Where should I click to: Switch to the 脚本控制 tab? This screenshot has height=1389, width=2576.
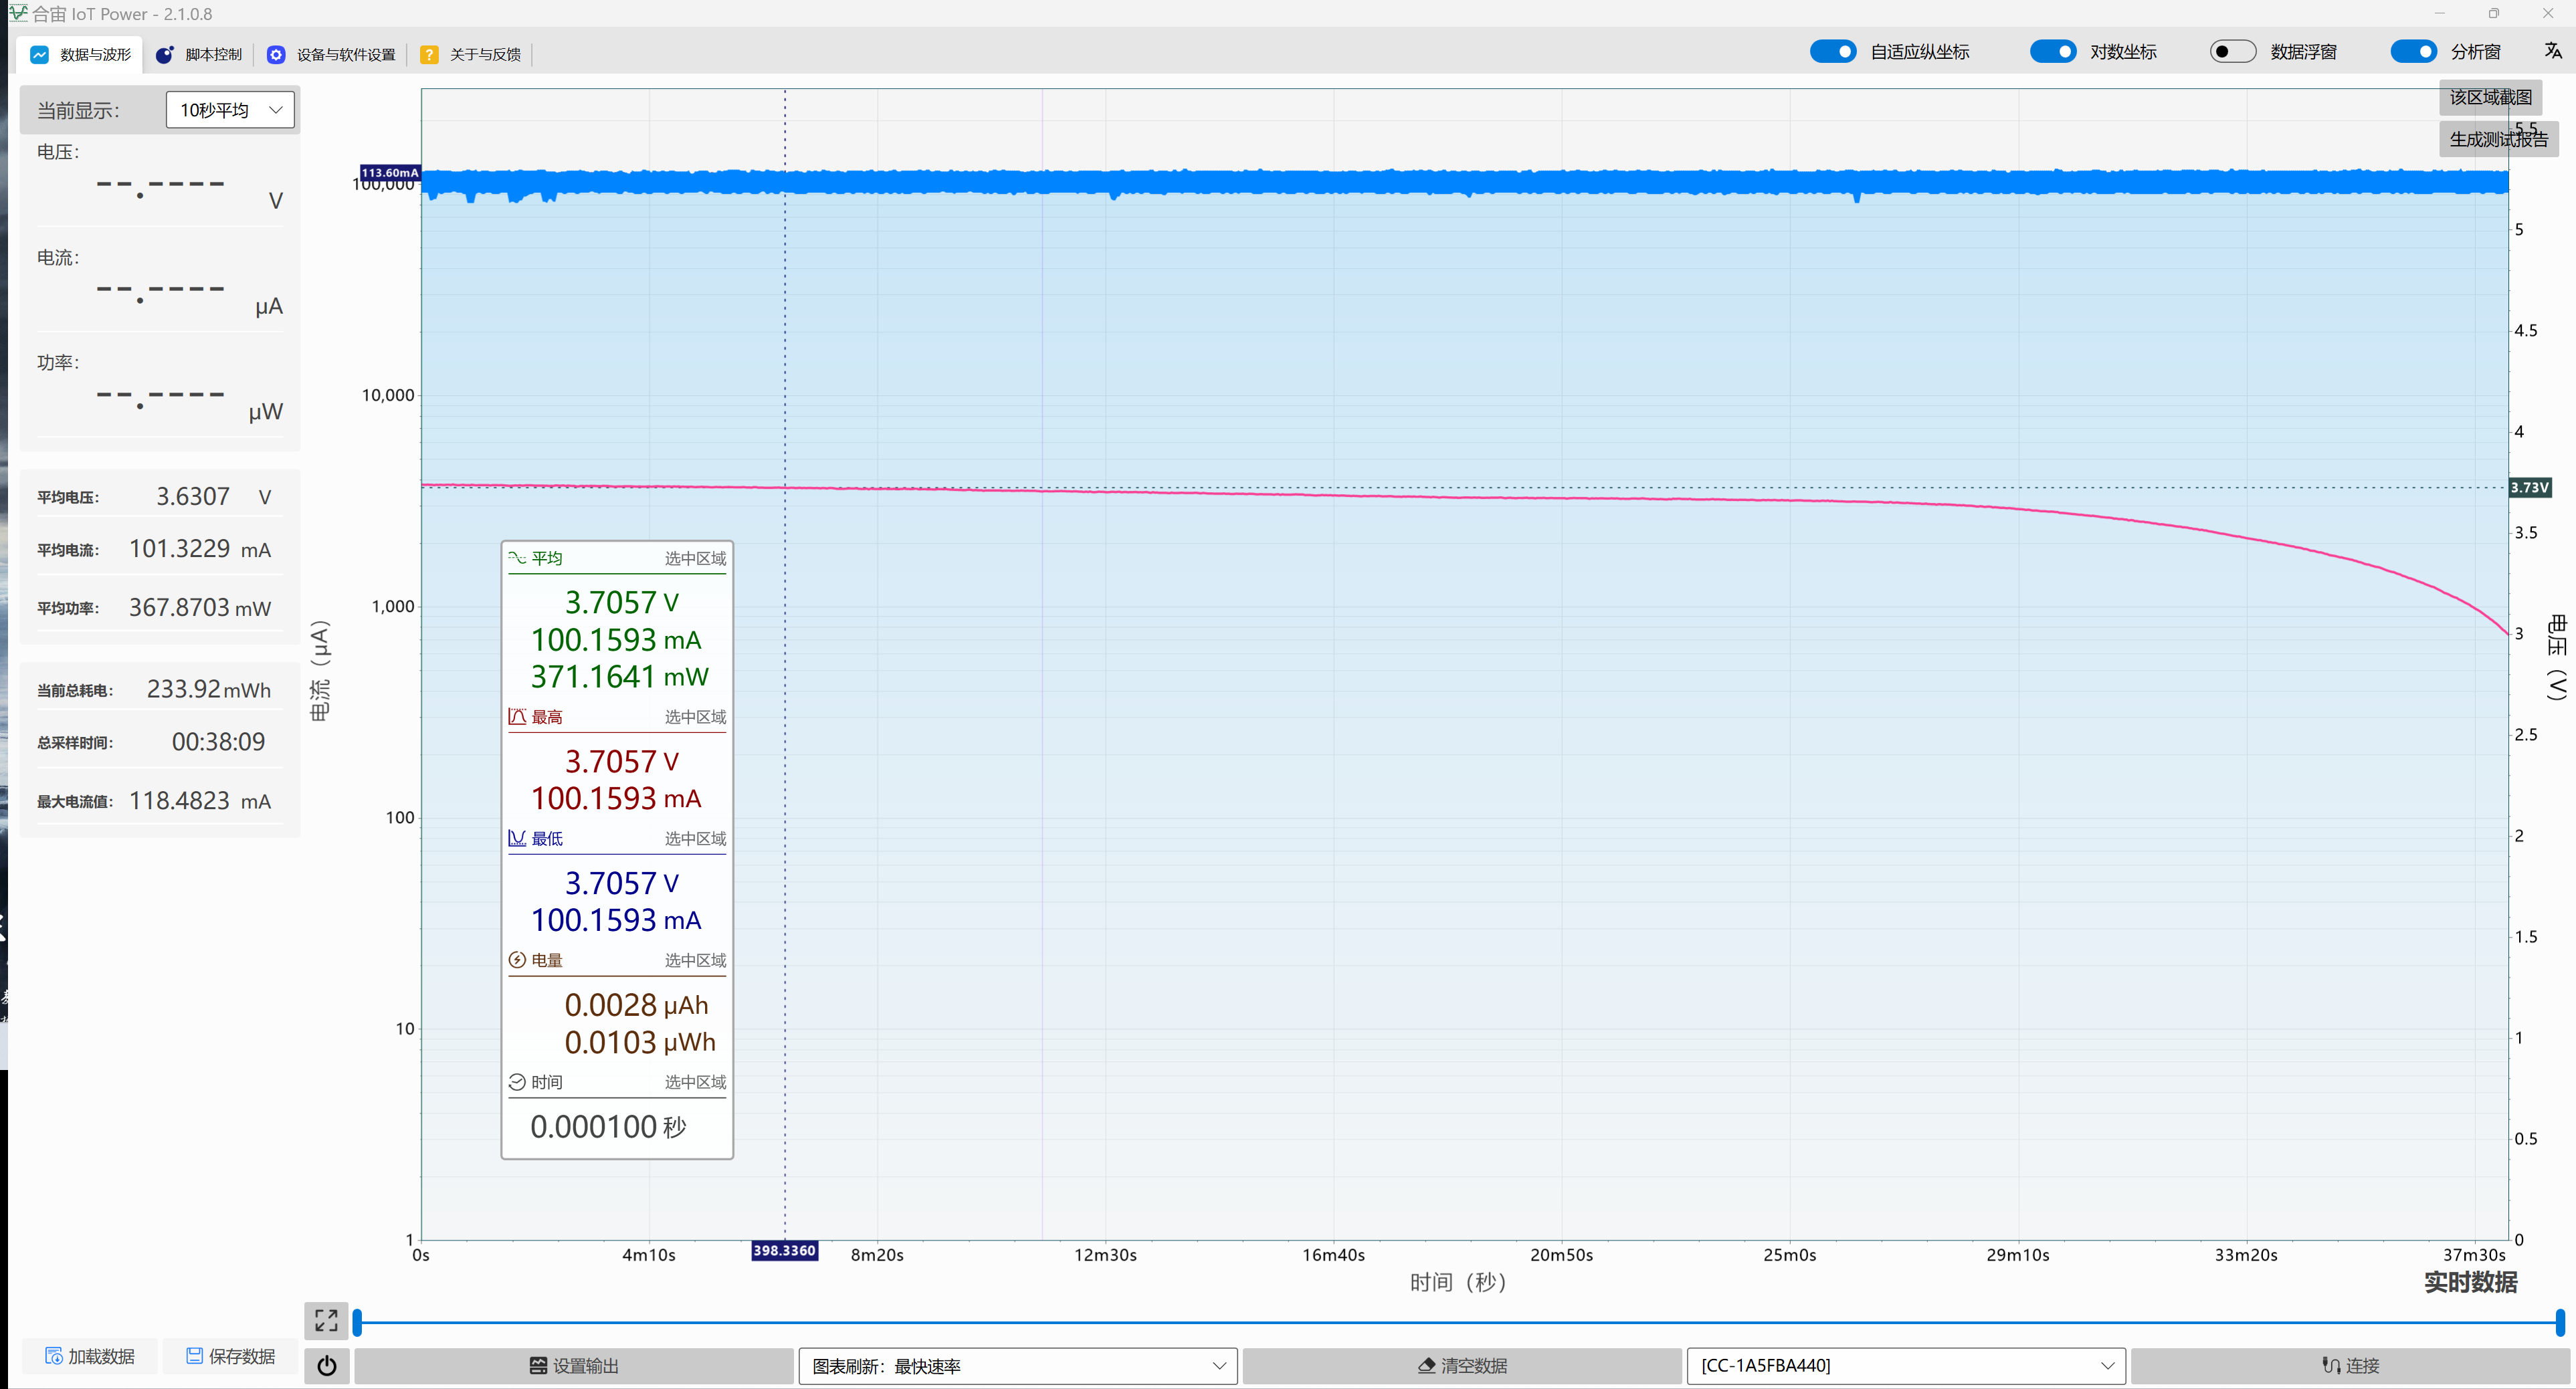(x=199, y=54)
